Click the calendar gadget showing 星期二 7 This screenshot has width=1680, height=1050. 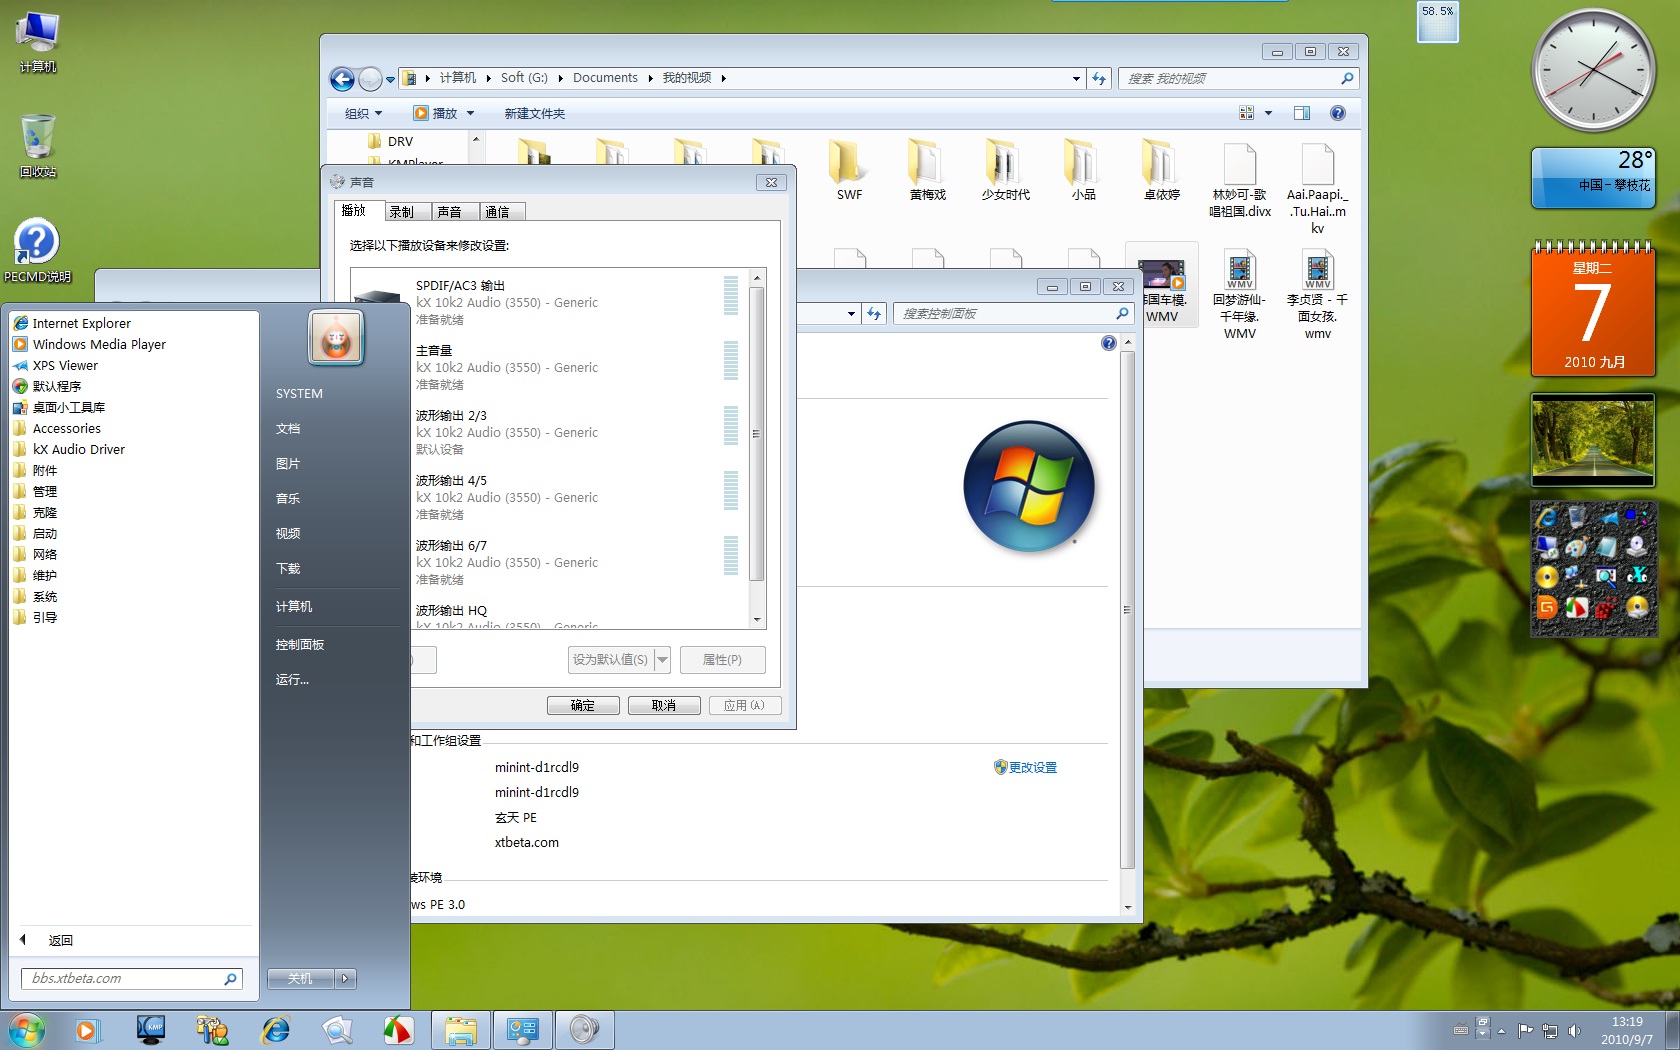point(1594,308)
